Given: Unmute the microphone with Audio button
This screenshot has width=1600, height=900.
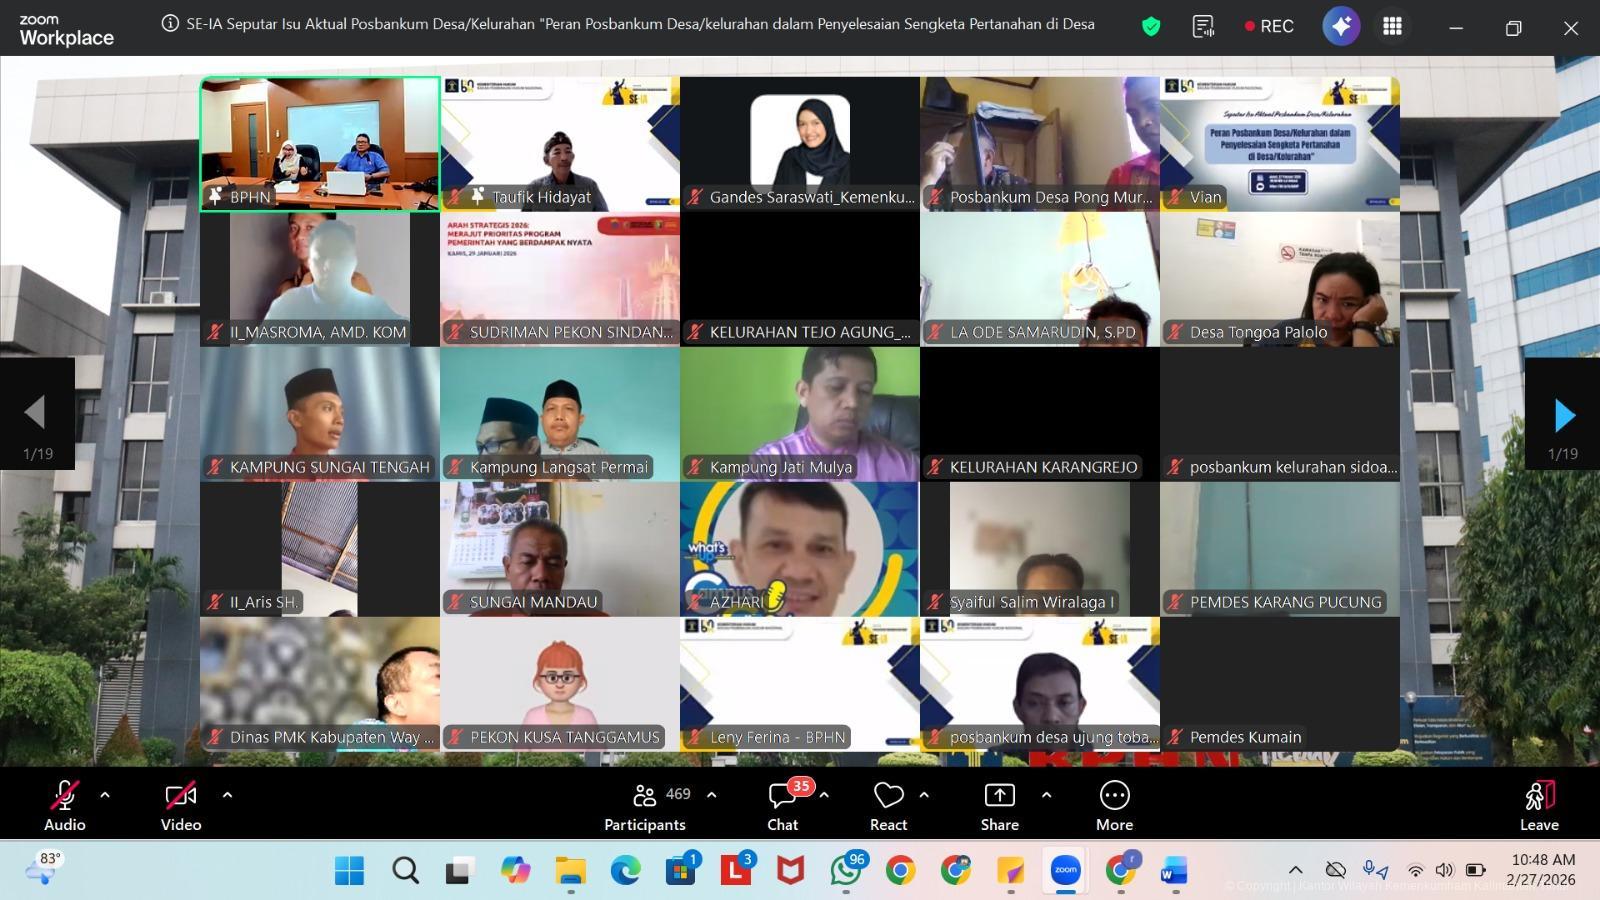Looking at the screenshot, I should [64, 805].
